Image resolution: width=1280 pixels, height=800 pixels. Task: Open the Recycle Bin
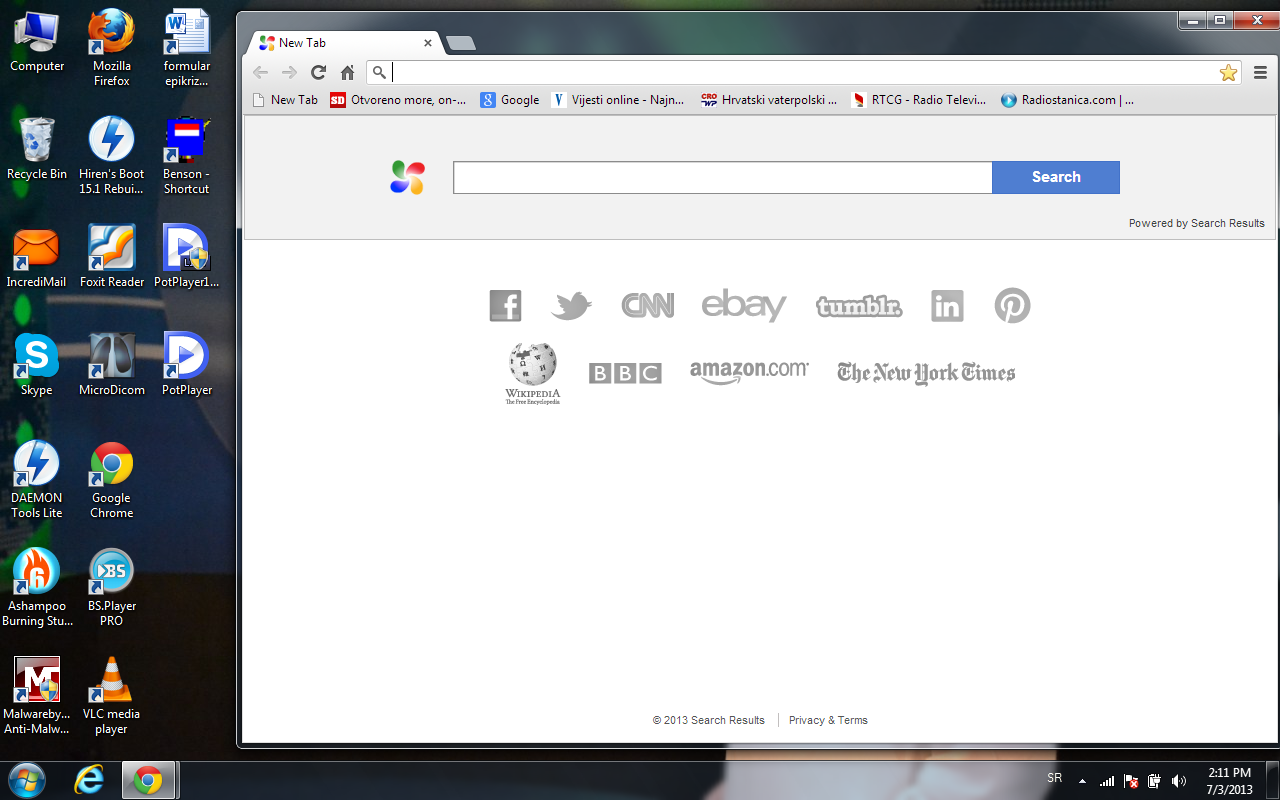pyautogui.click(x=37, y=150)
